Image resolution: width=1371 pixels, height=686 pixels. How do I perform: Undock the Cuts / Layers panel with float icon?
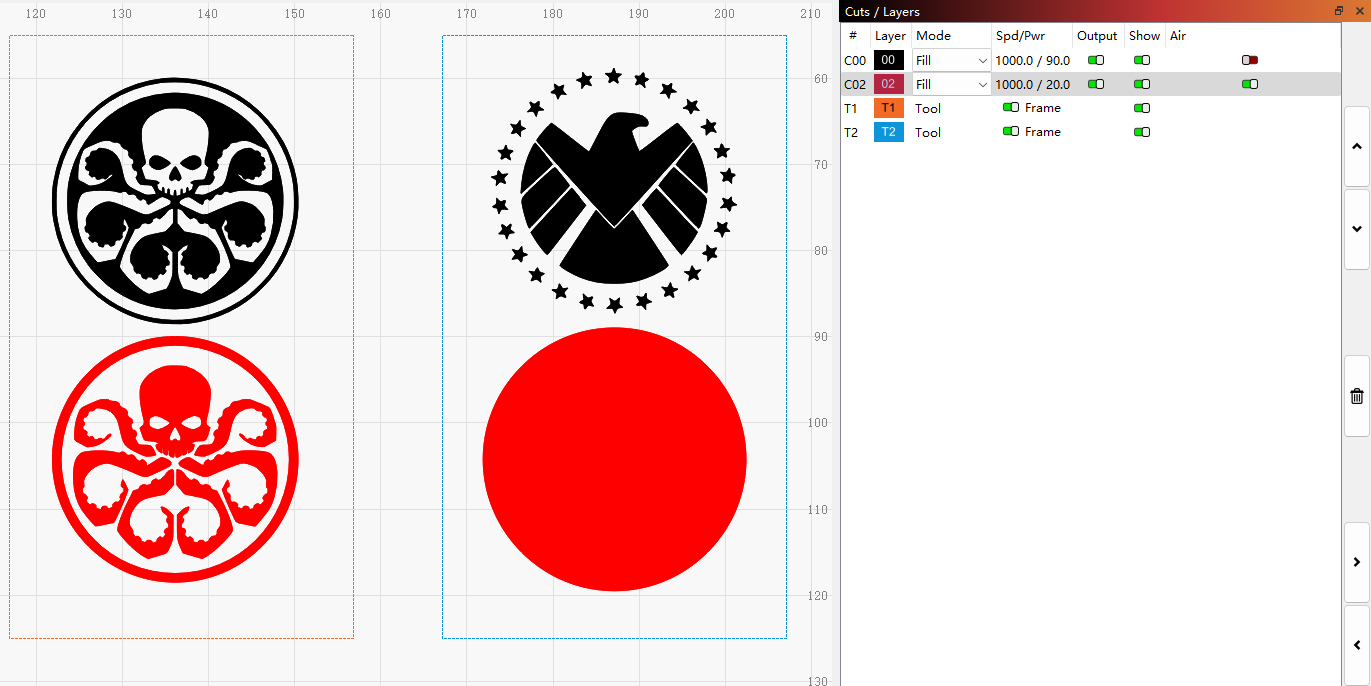coord(1339,11)
